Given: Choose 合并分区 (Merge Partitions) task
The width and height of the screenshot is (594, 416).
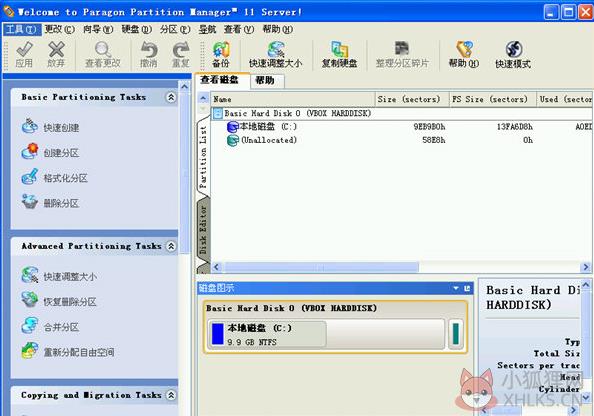Looking at the screenshot, I should click(50, 326).
